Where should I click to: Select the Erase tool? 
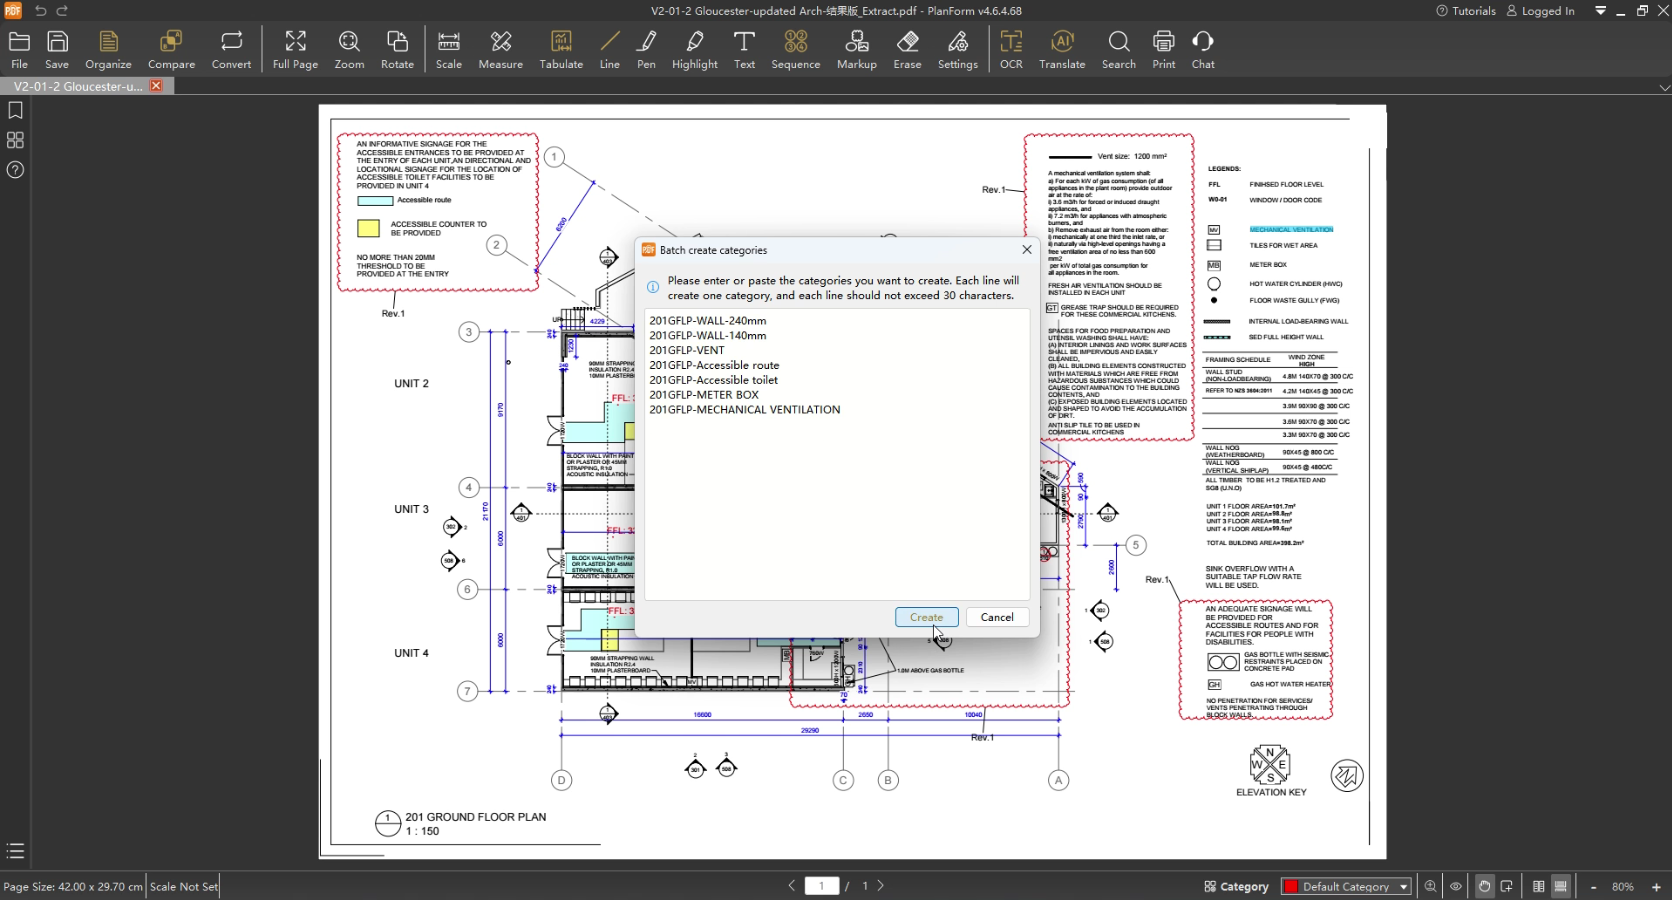click(907, 50)
